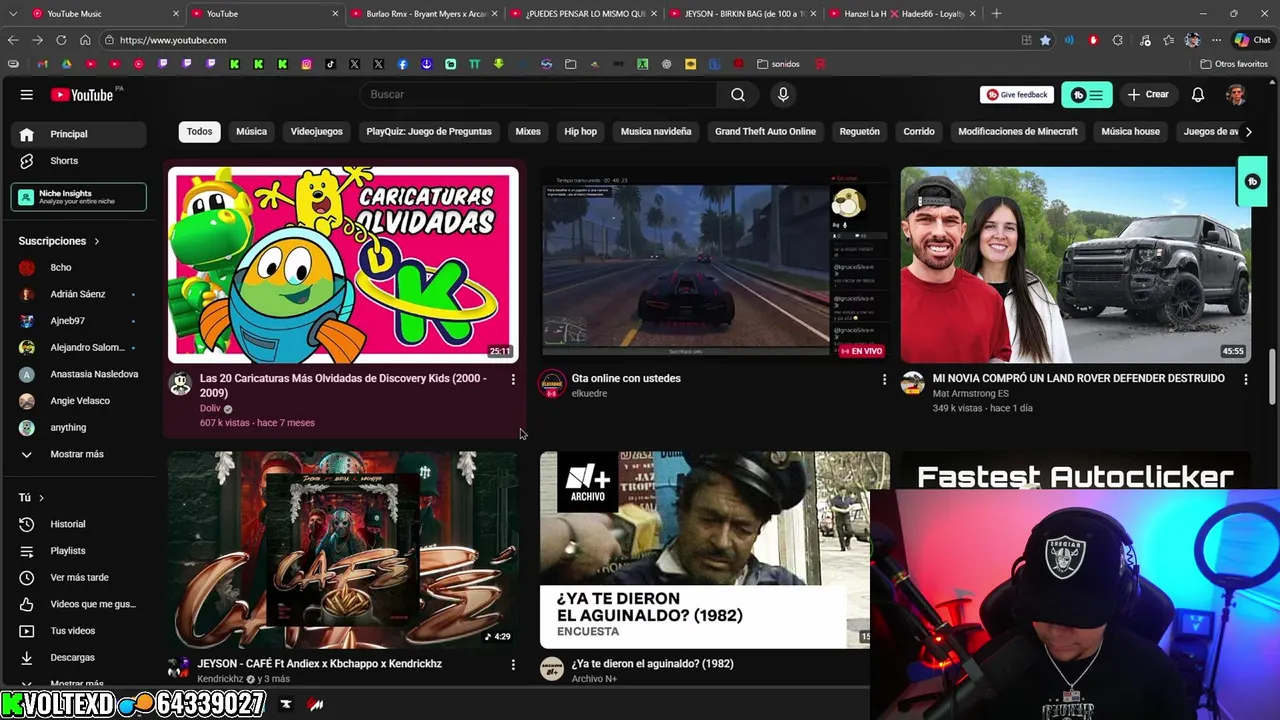Select the Videojuegos filter chip
Image resolution: width=1280 pixels, height=720 pixels.
[316, 131]
